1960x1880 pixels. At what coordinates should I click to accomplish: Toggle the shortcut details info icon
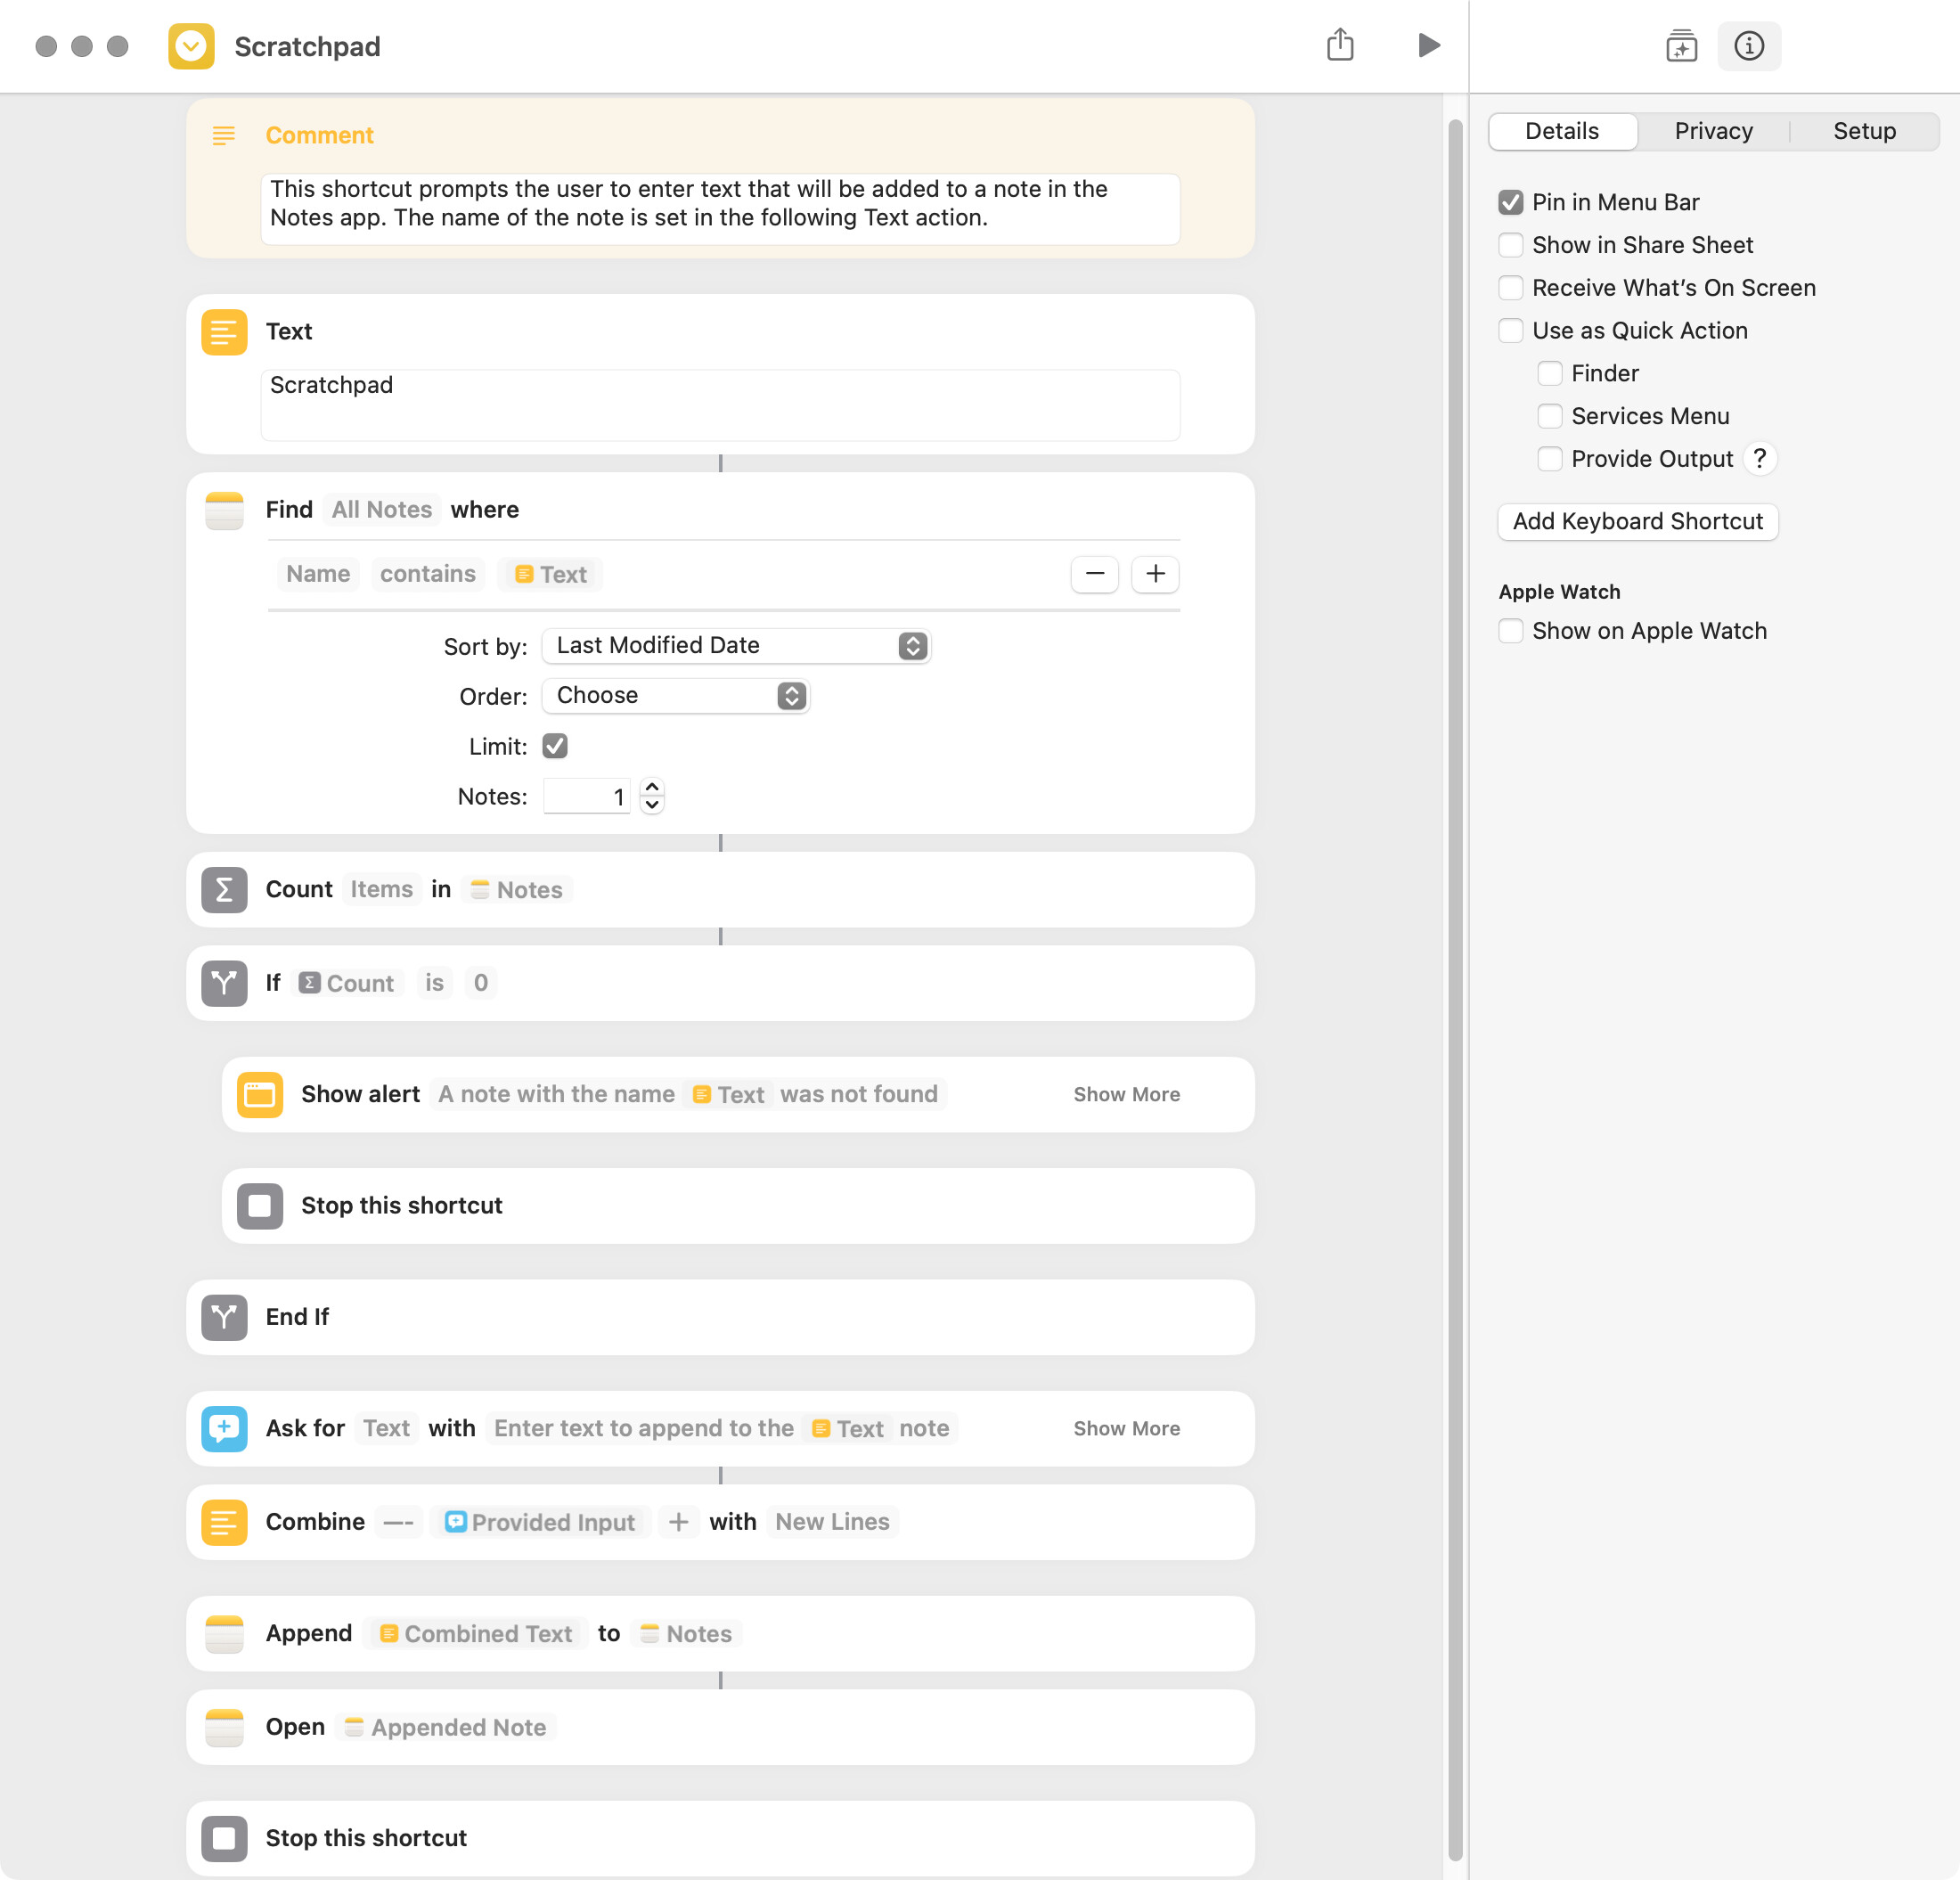coord(1749,46)
